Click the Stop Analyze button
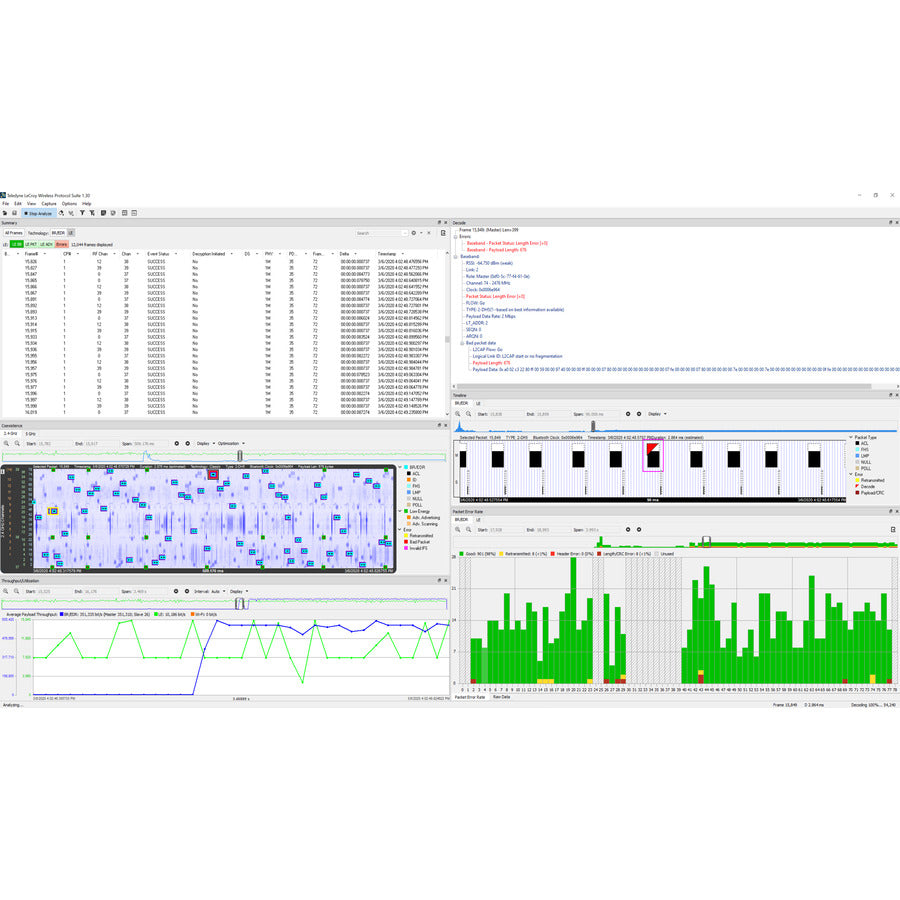This screenshot has width=900, height=900. point(38,212)
